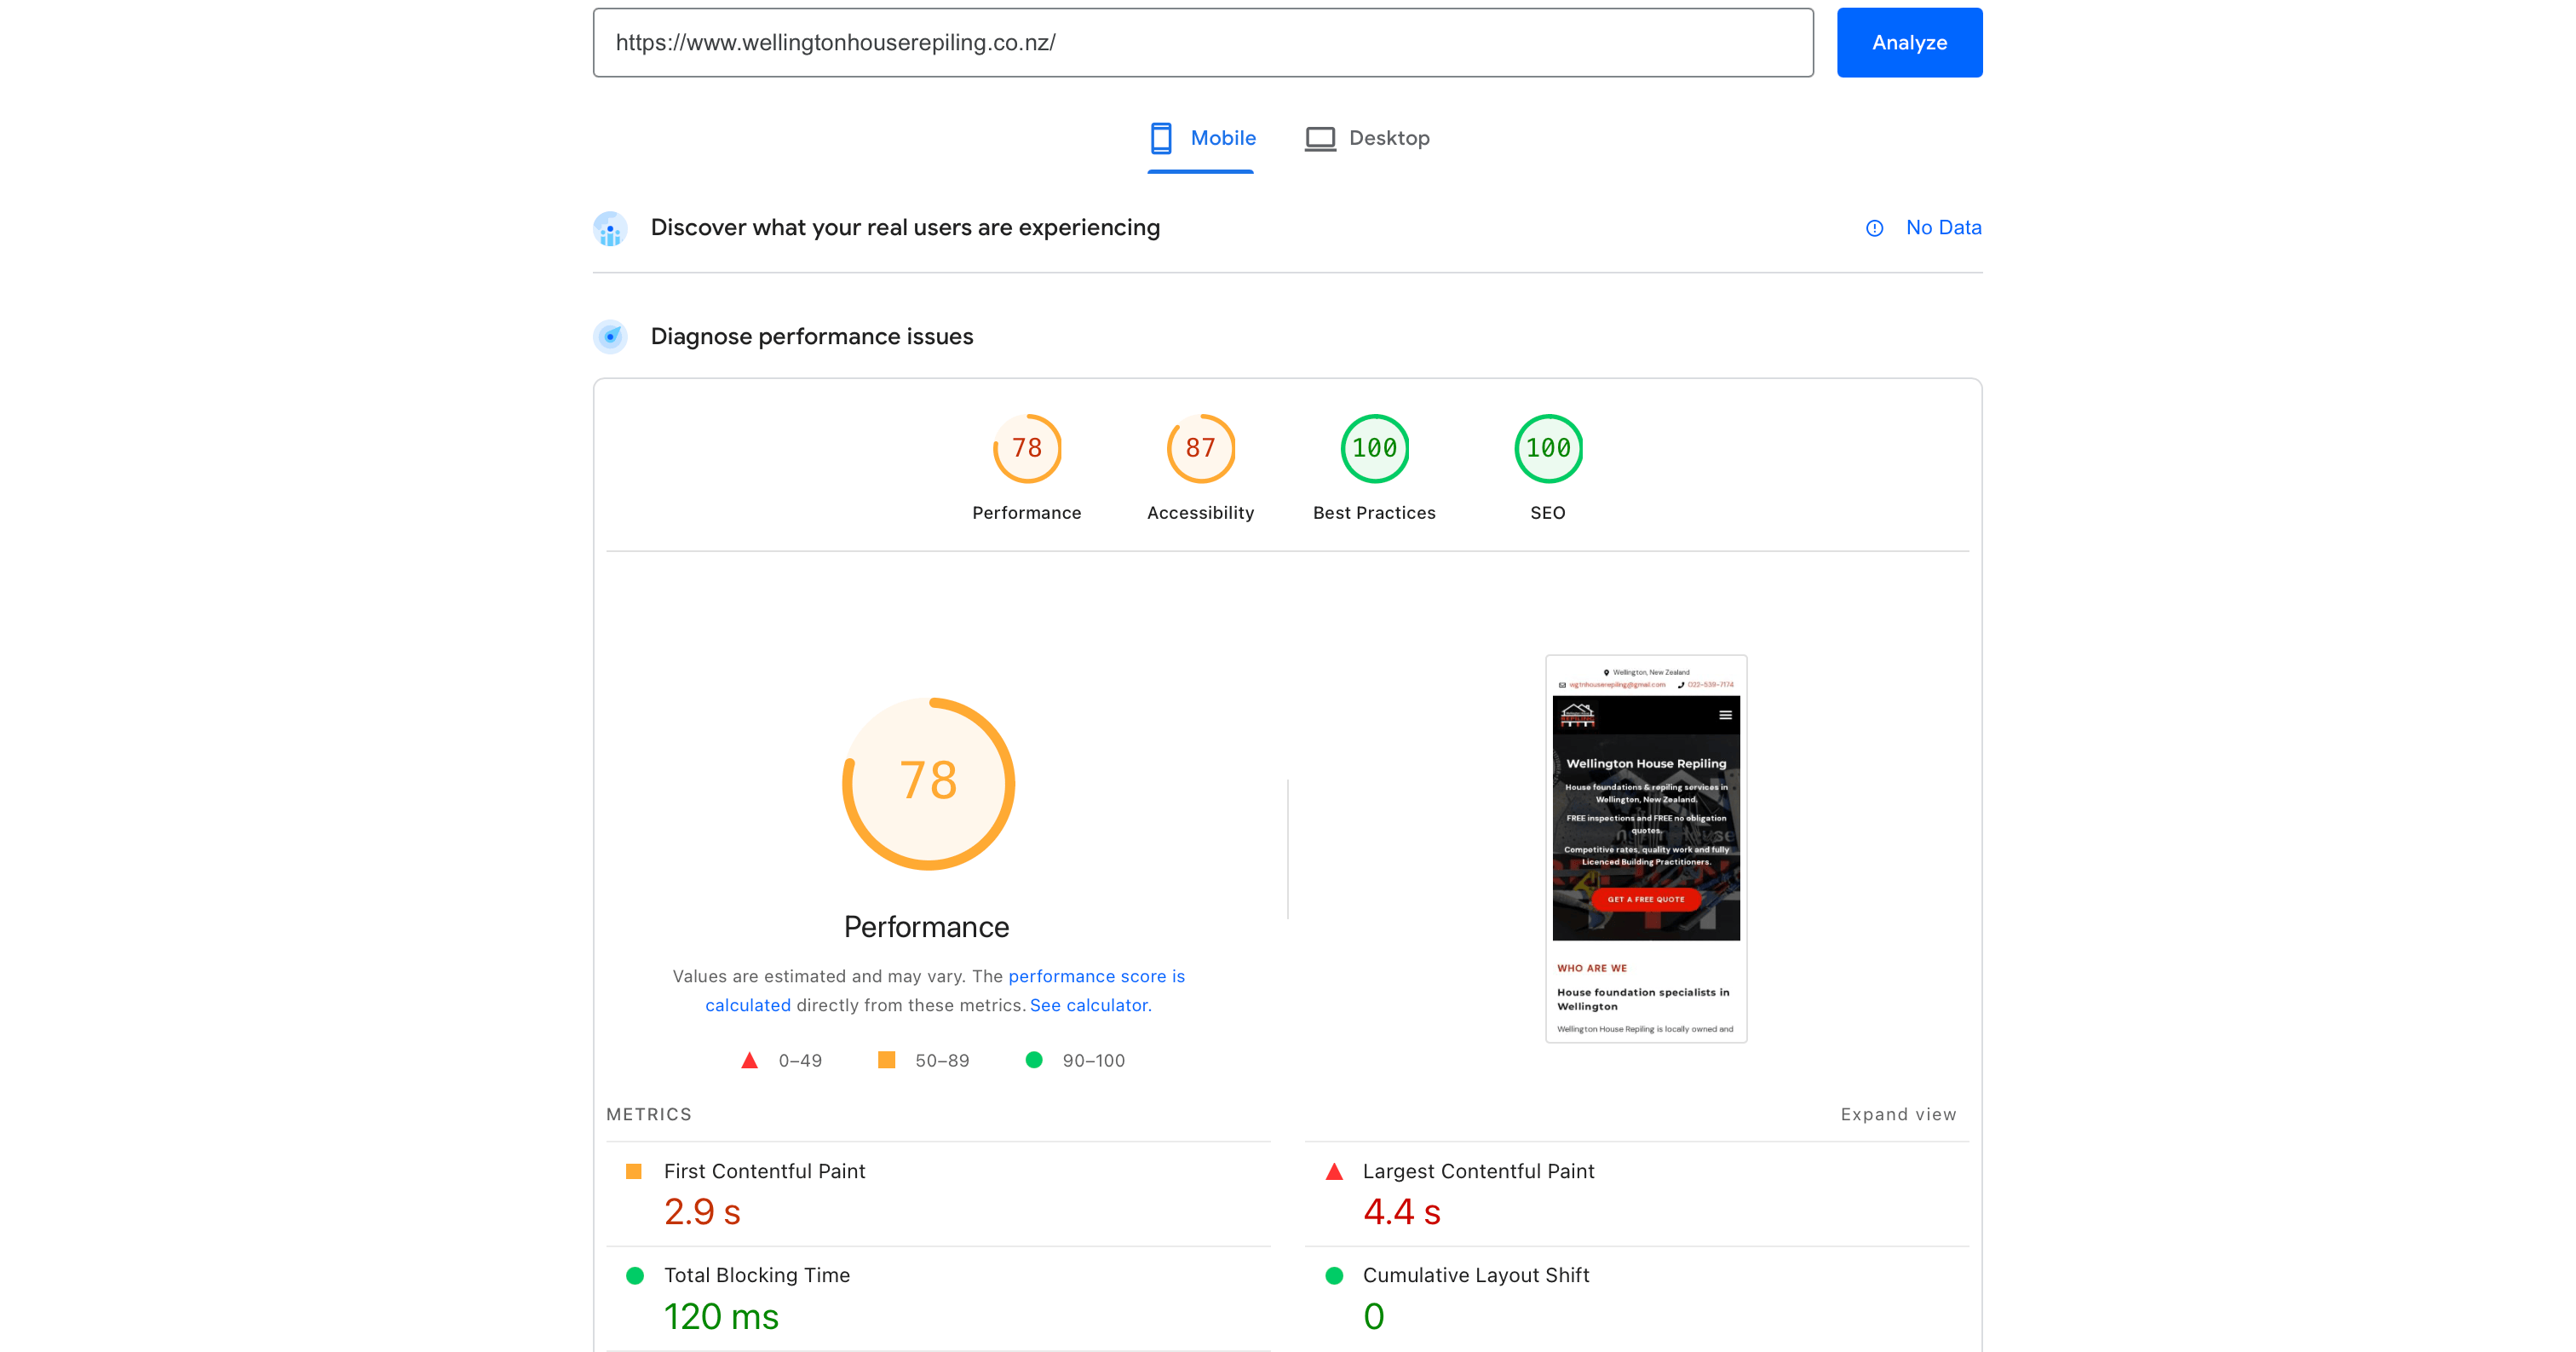The height and width of the screenshot is (1352, 2576).
Task: Expand view for metrics section
Action: [1898, 1114]
